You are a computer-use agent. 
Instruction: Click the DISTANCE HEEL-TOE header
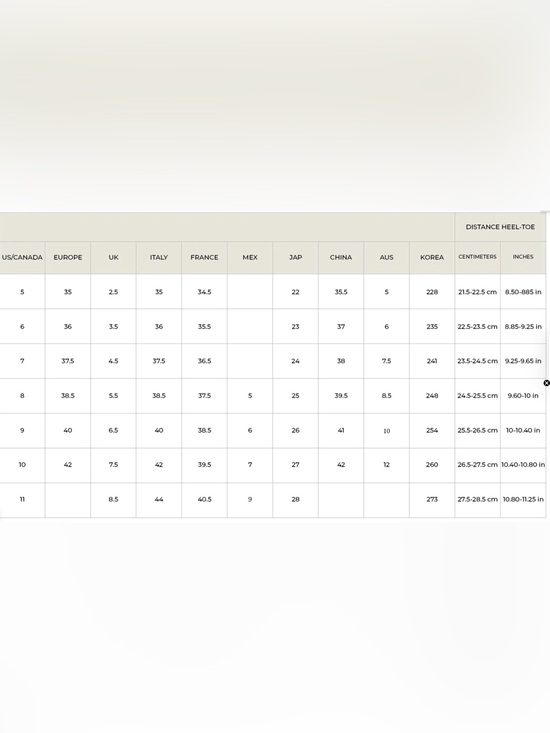click(500, 227)
